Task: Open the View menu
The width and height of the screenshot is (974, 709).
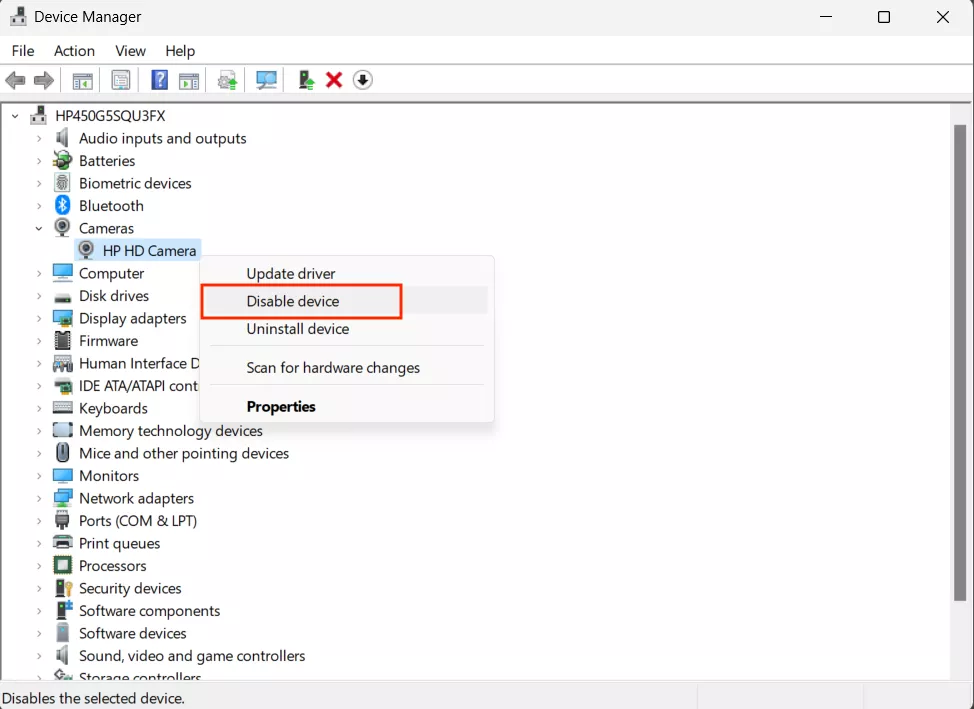Action: [x=130, y=51]
